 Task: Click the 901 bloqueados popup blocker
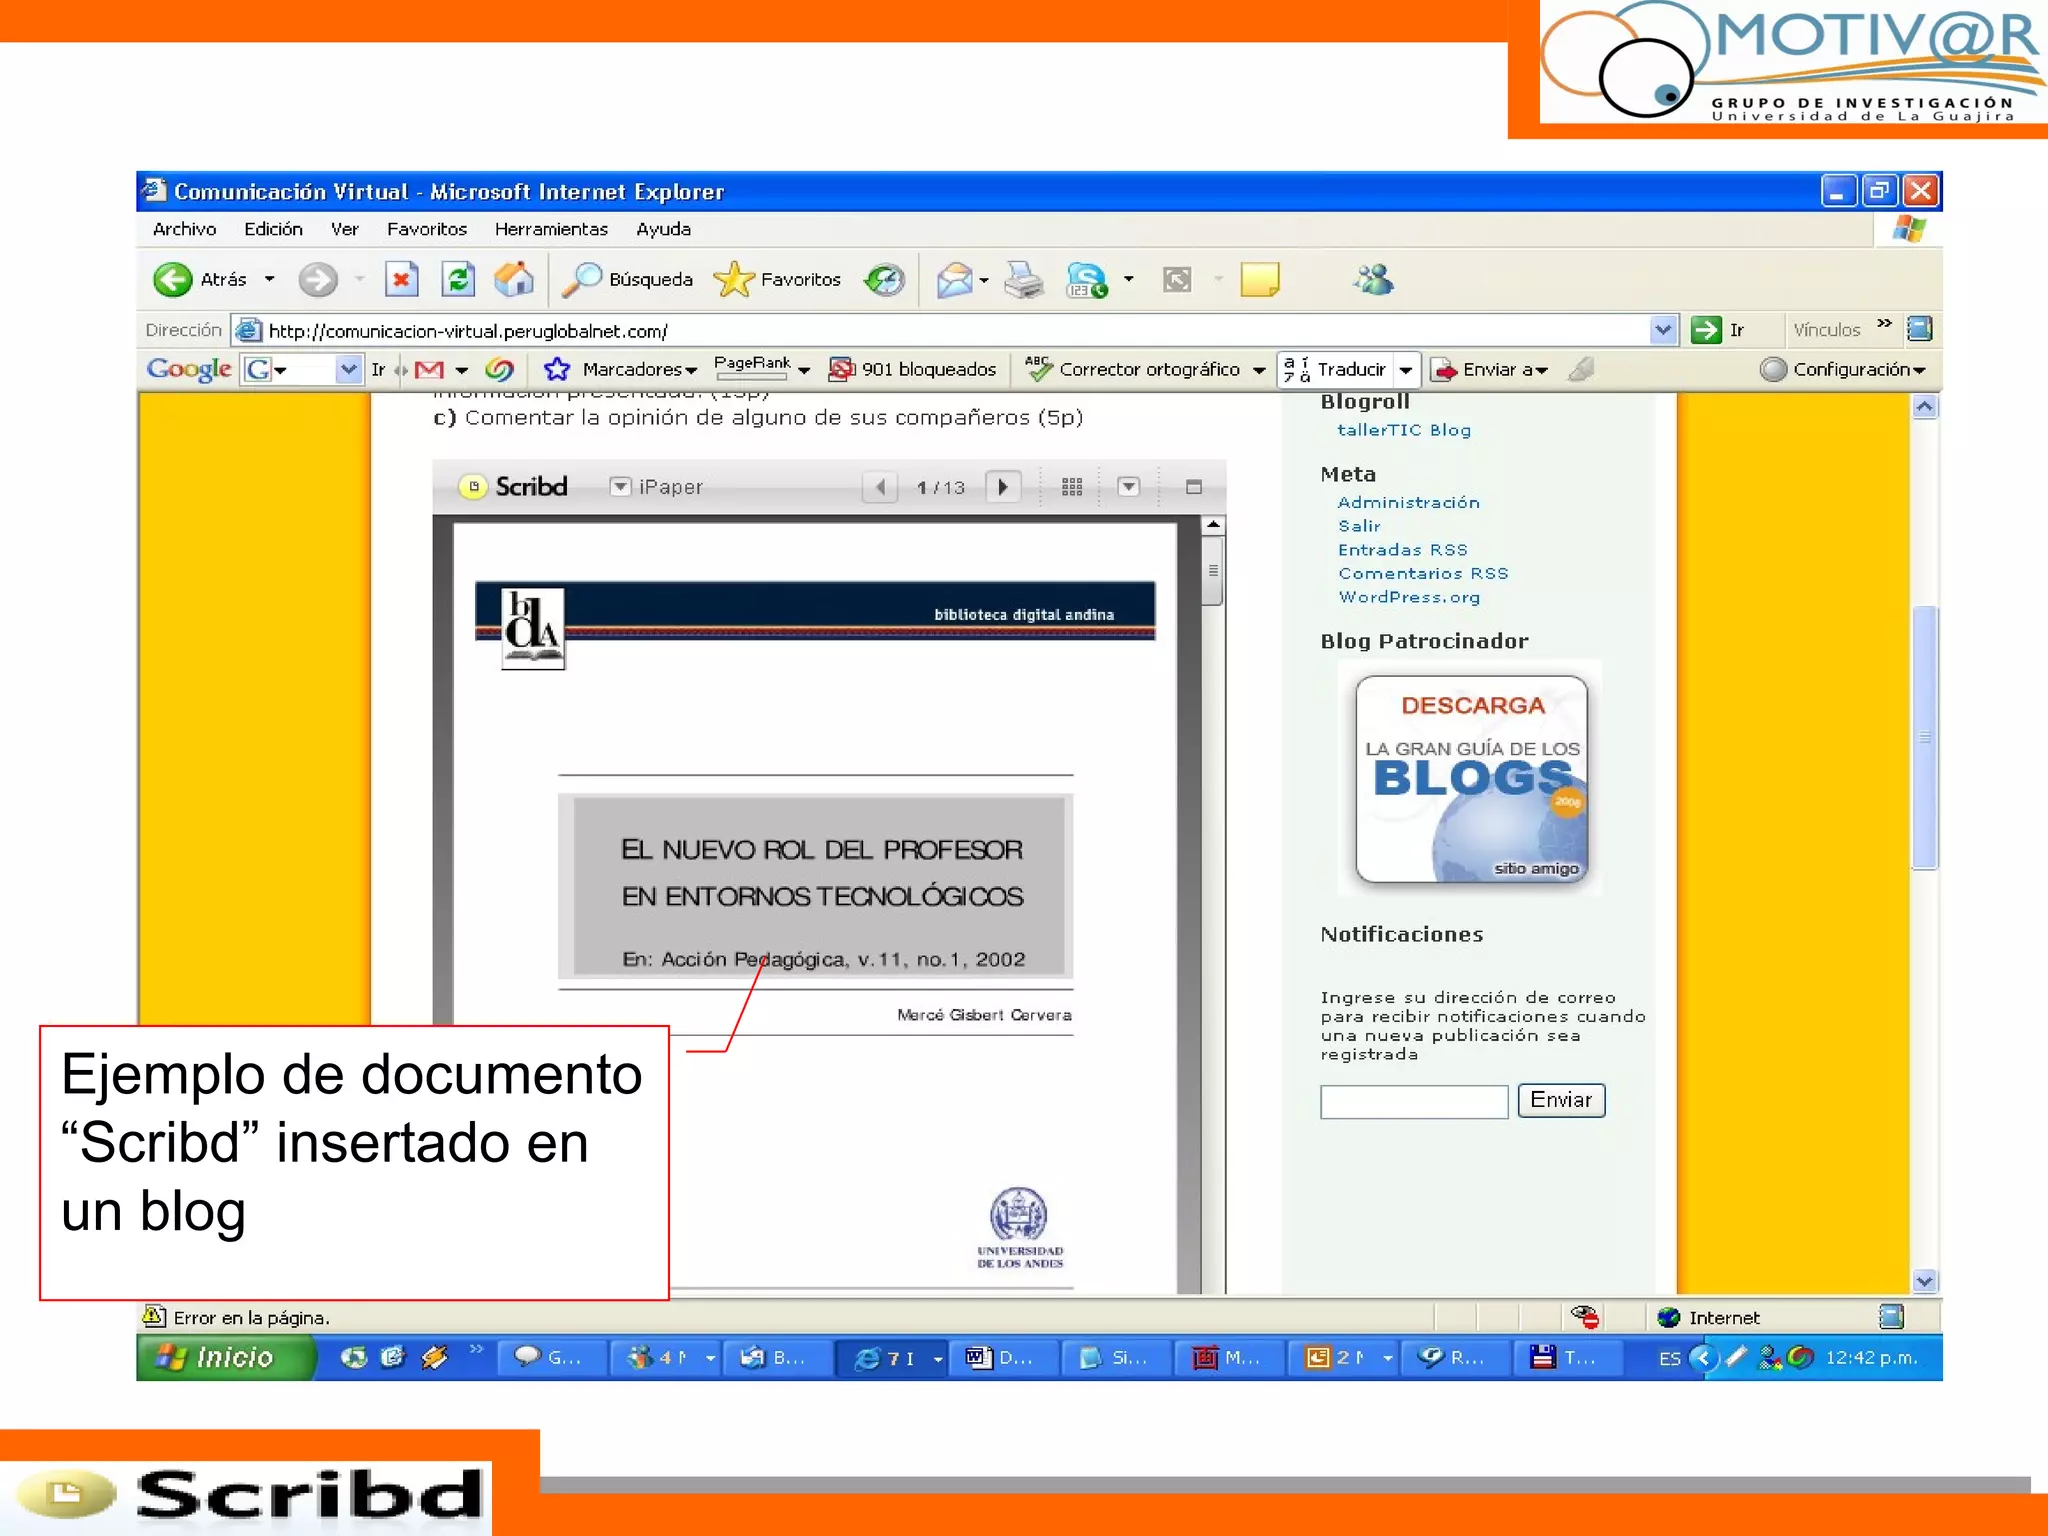coord(913,369)
